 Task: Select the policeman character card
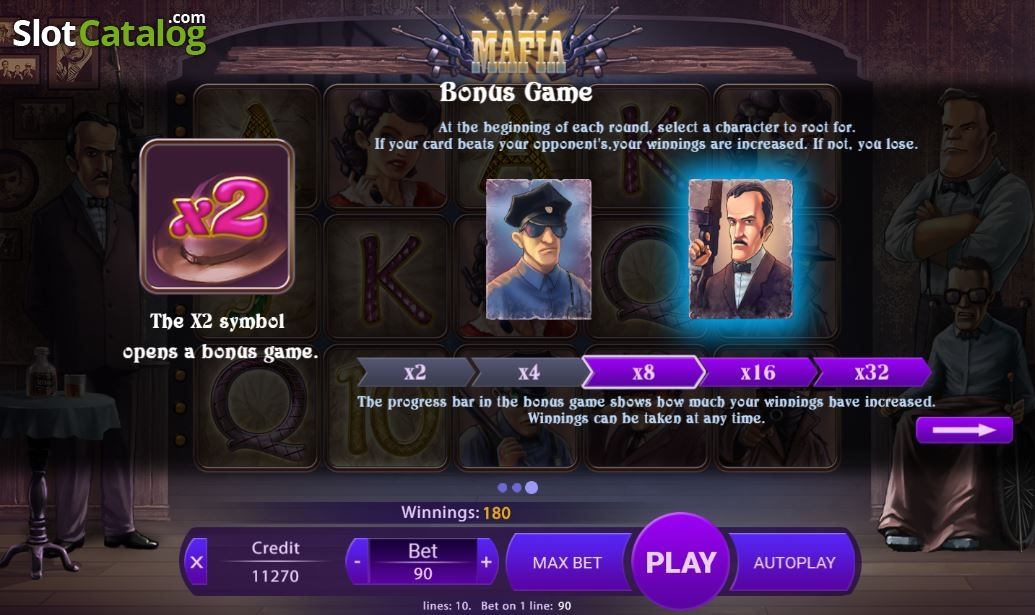[x=539, y=249]
